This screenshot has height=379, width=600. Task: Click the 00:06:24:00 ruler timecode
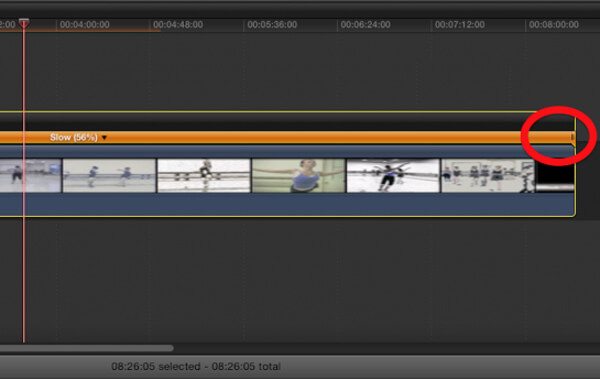pos(365,25)
